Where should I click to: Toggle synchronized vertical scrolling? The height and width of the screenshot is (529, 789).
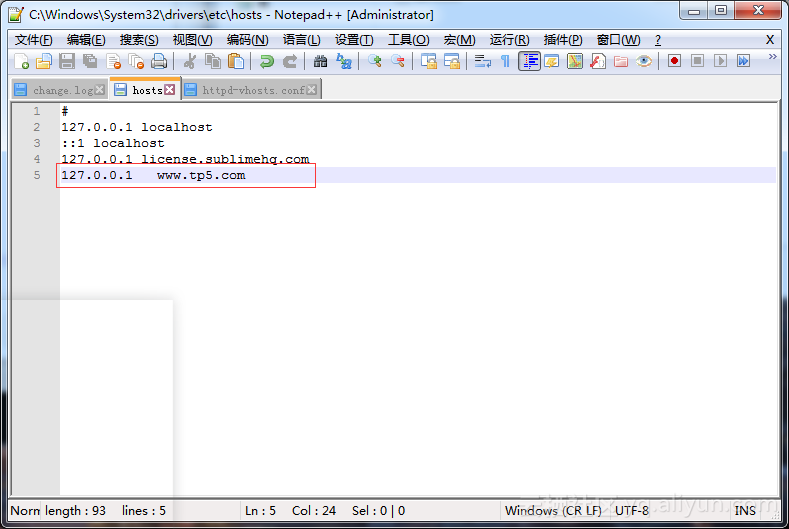429,61
